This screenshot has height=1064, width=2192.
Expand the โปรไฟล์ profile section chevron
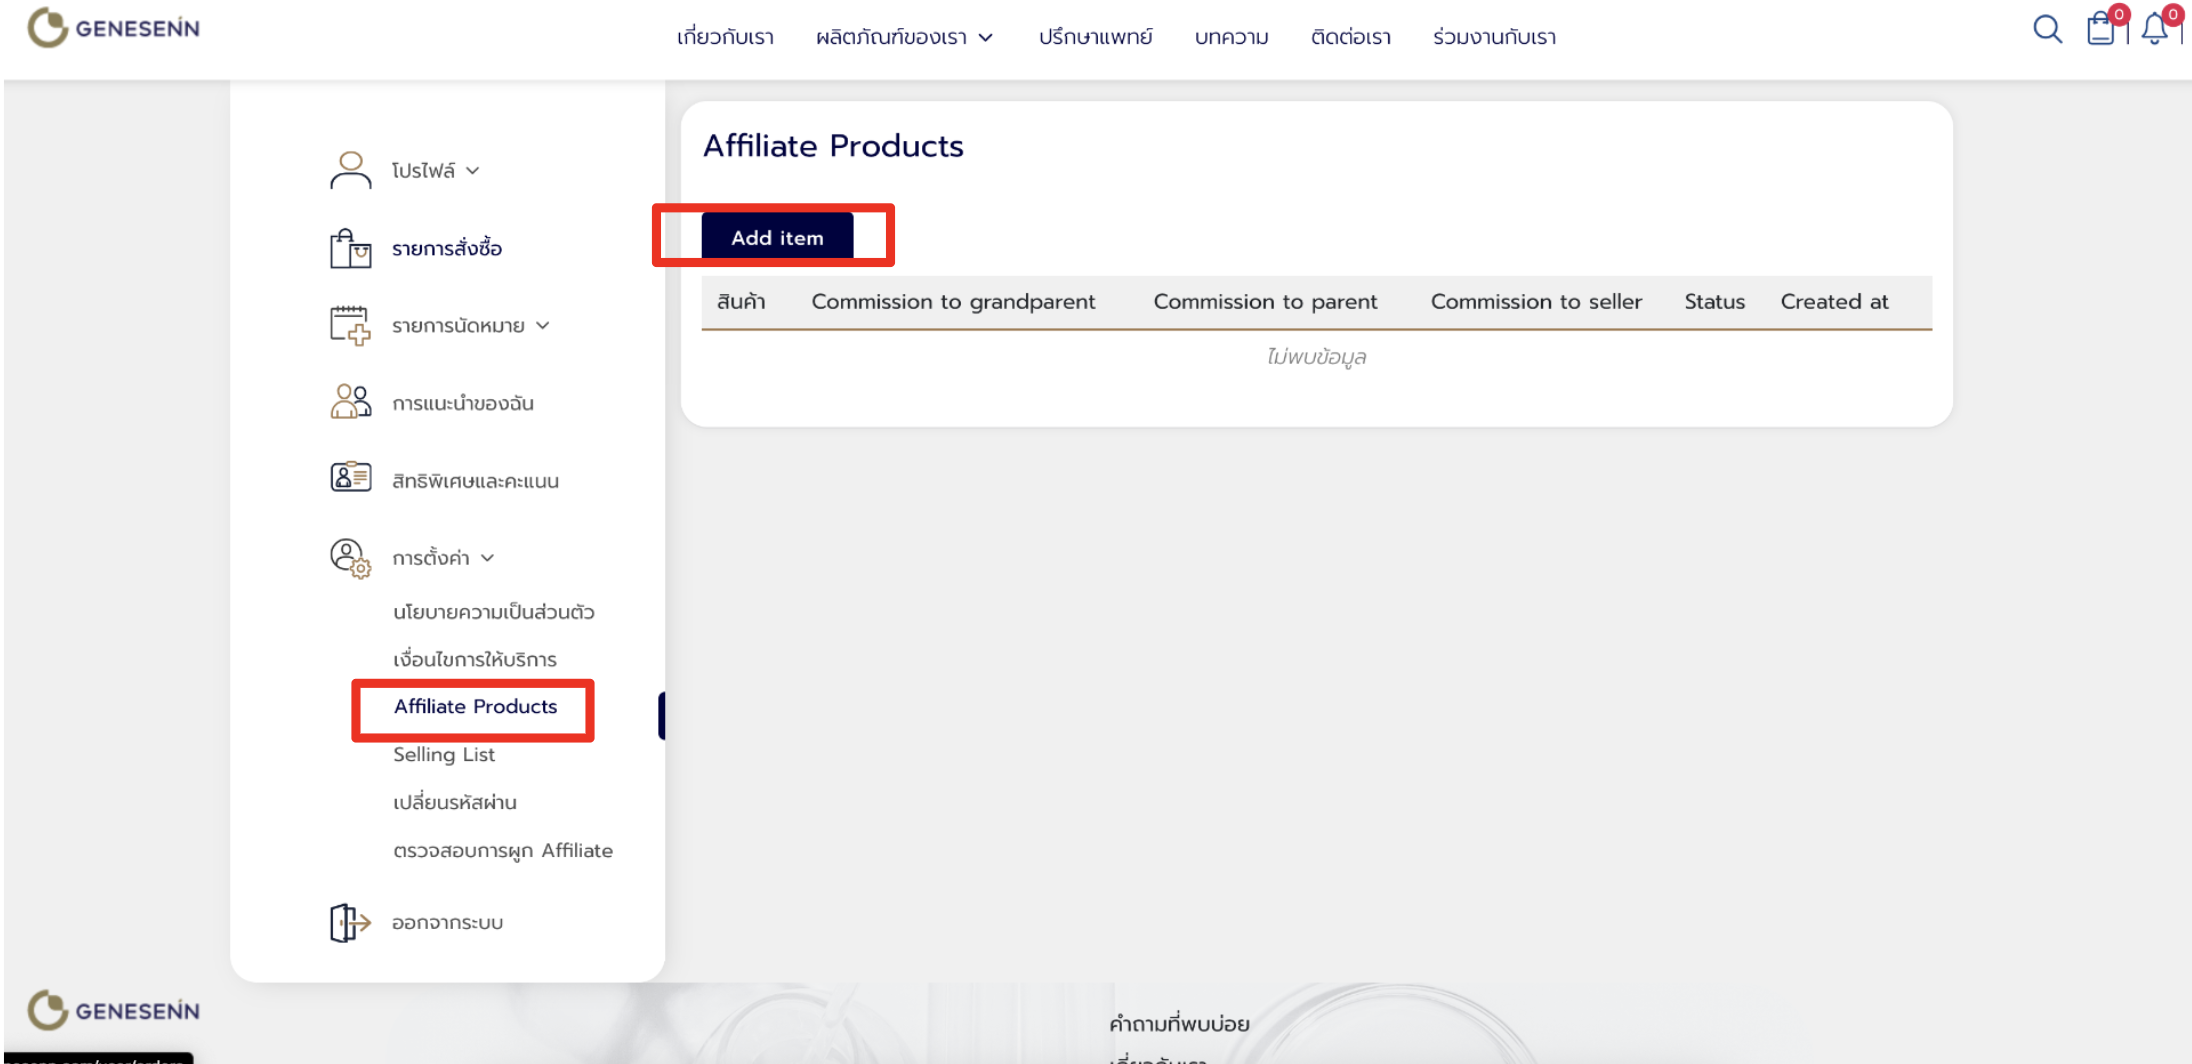pos(473,171)
